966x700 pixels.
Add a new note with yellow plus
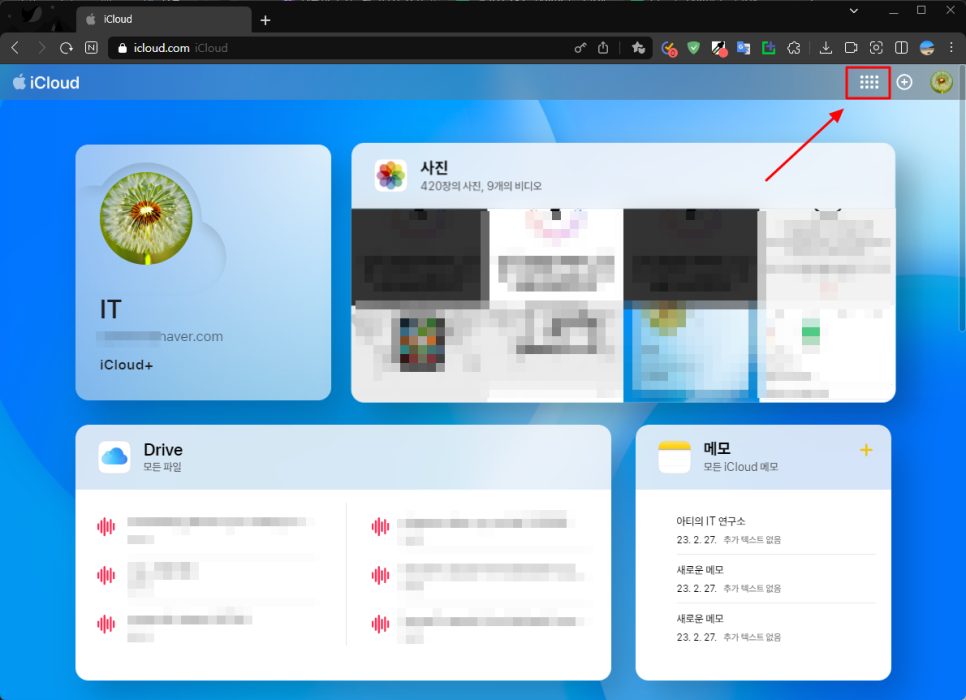point(866,450)
